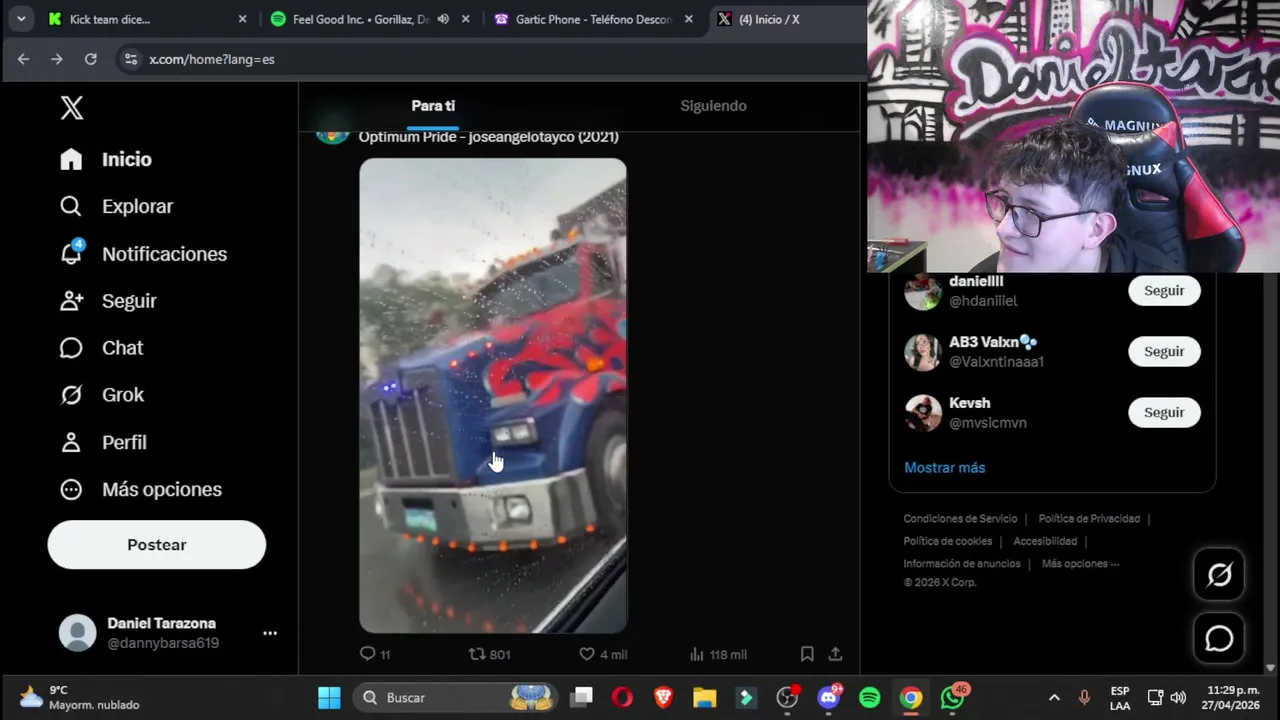
Task: Click Daniel Tarazona profile avatar
Action: click(78, 633)
